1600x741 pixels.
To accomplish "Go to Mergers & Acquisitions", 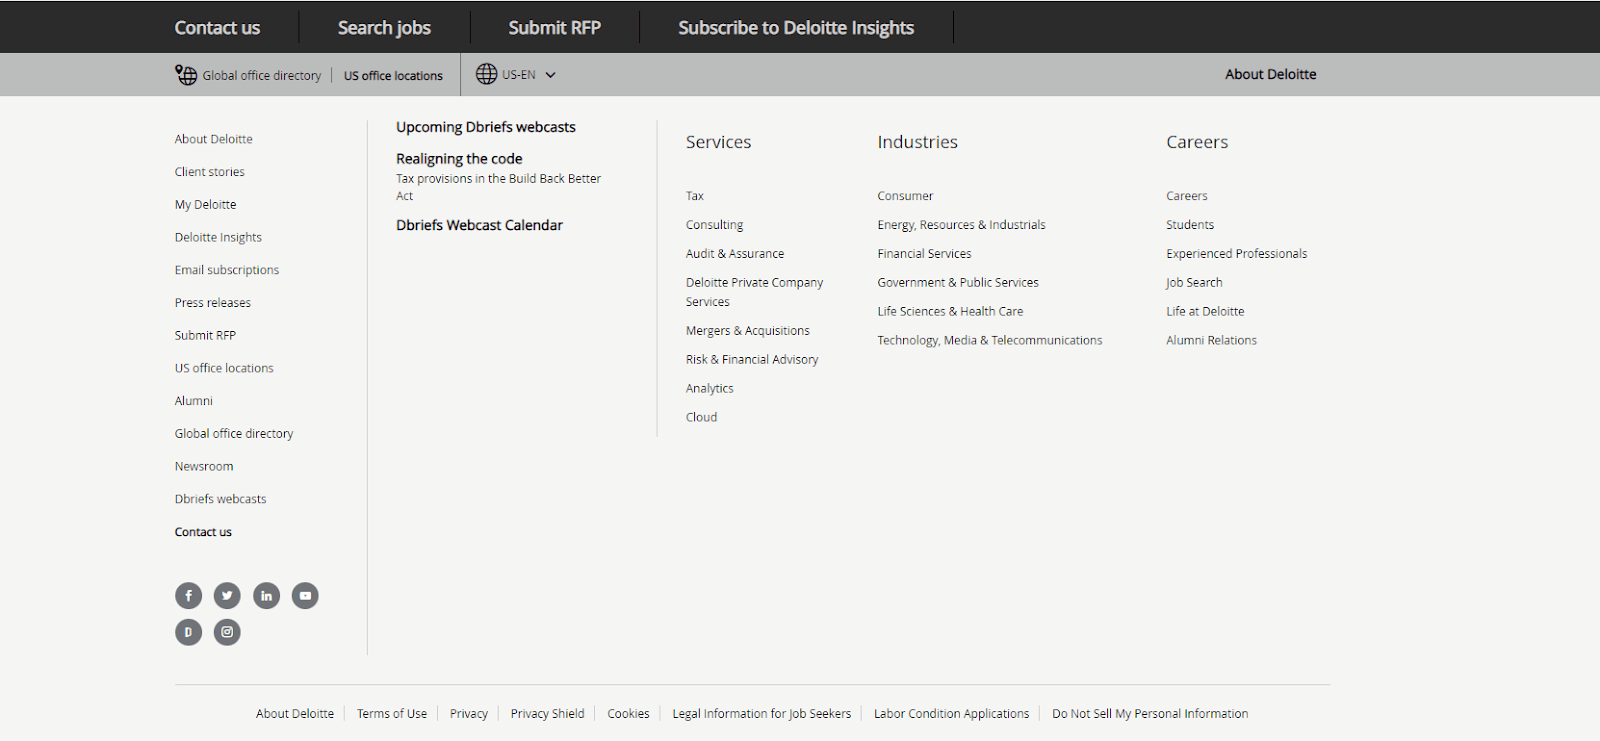I will click(x=748, y=331).
